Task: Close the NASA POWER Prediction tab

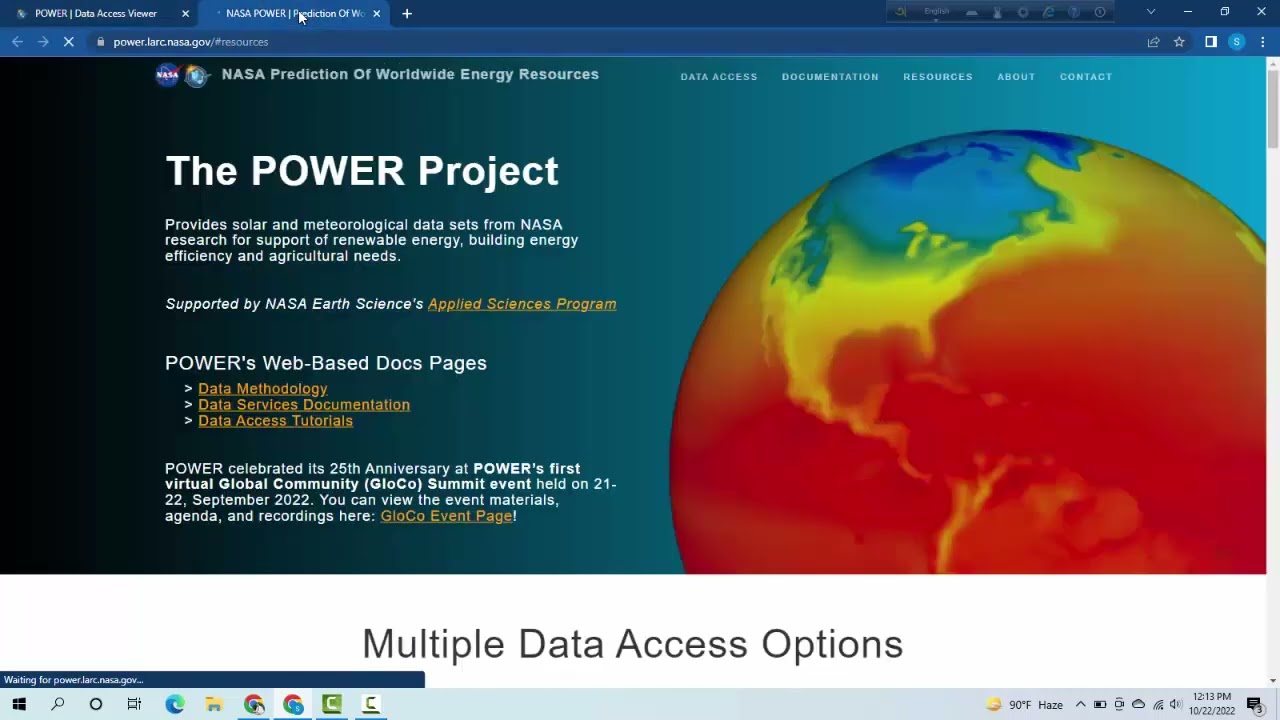Action: 376,14
